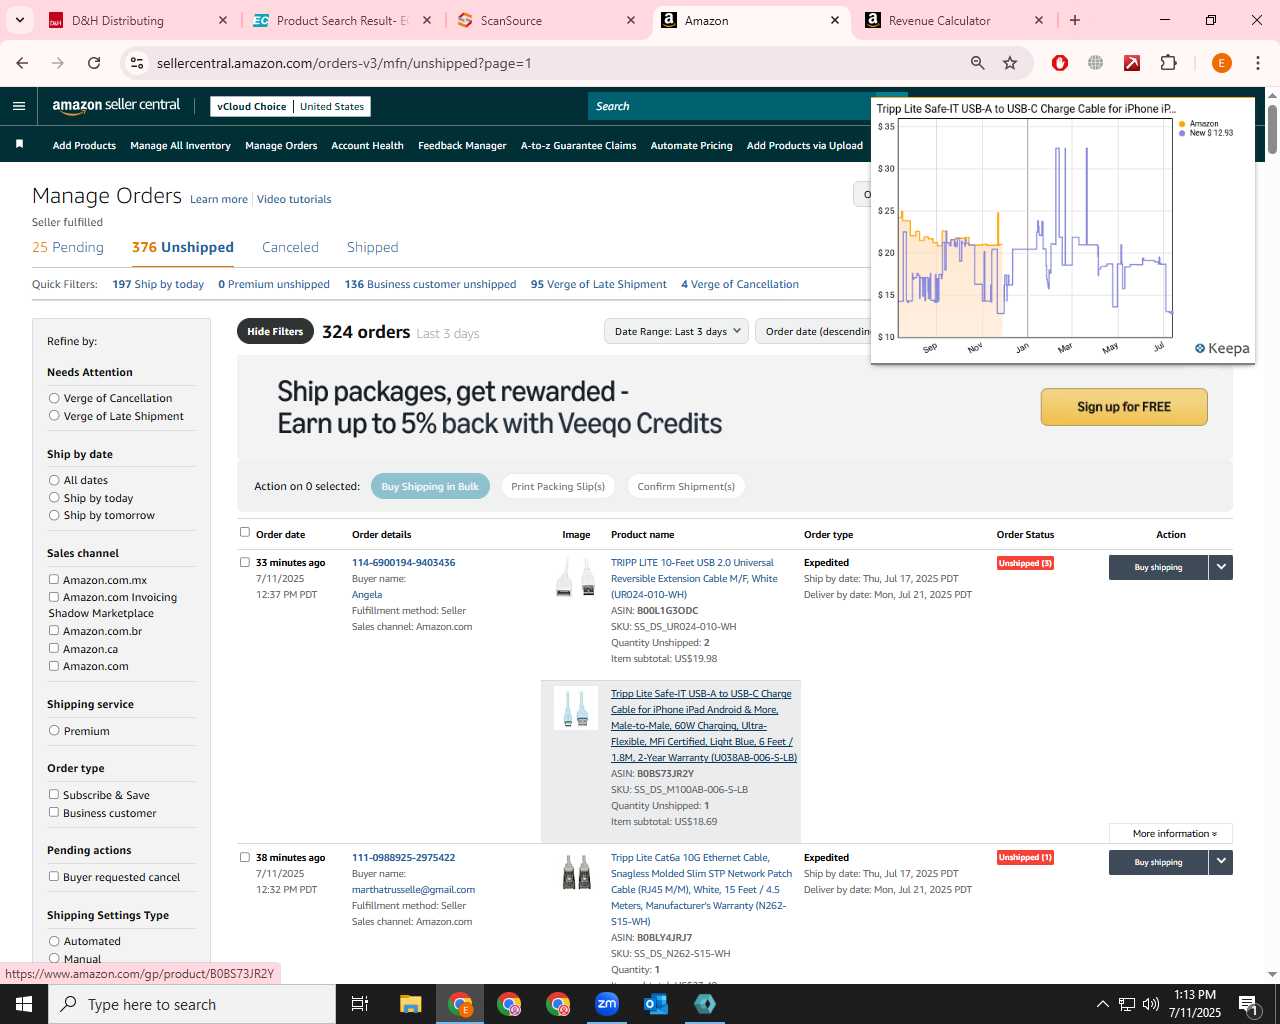Open the site information icon in address bar
The width and height of the screenshot is (1280, 1024).
click(137, 63)
